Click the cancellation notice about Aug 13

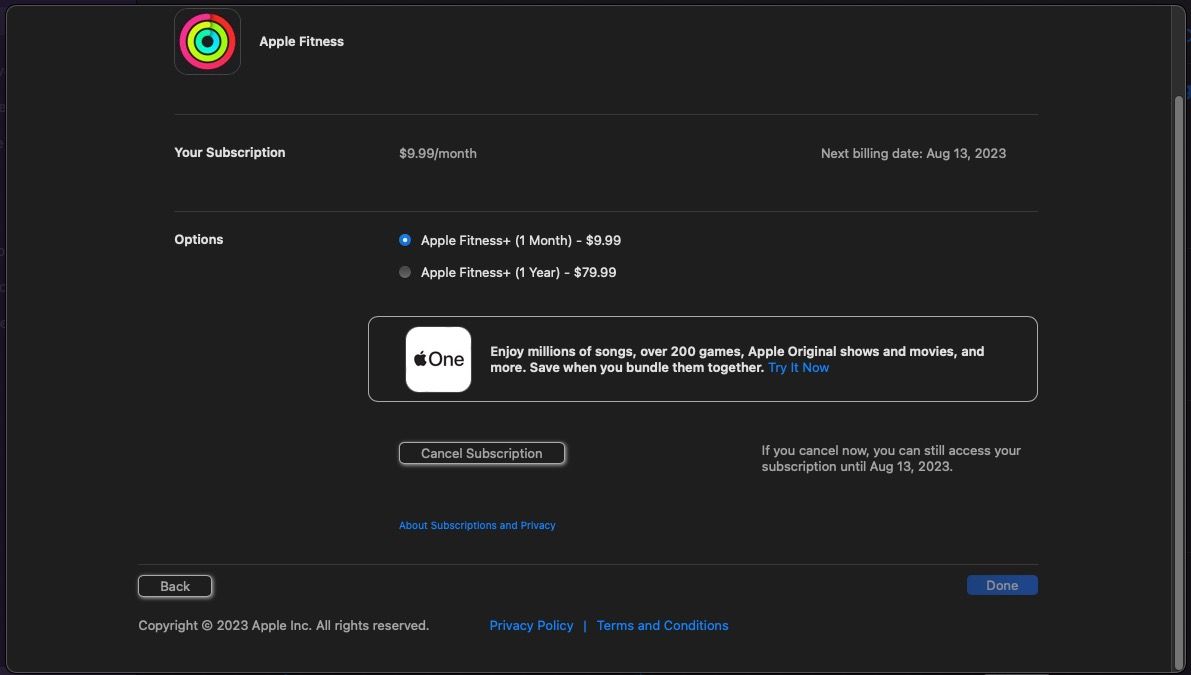(x=890, y=458)
